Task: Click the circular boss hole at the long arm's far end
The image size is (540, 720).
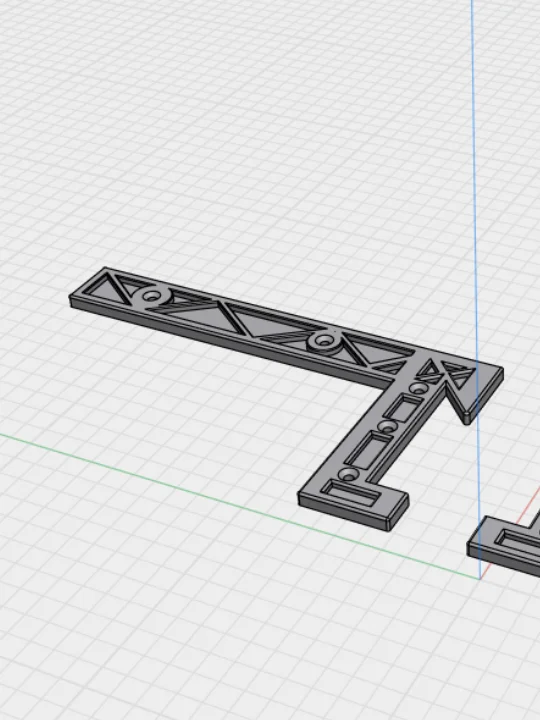Action: point(151,296)
